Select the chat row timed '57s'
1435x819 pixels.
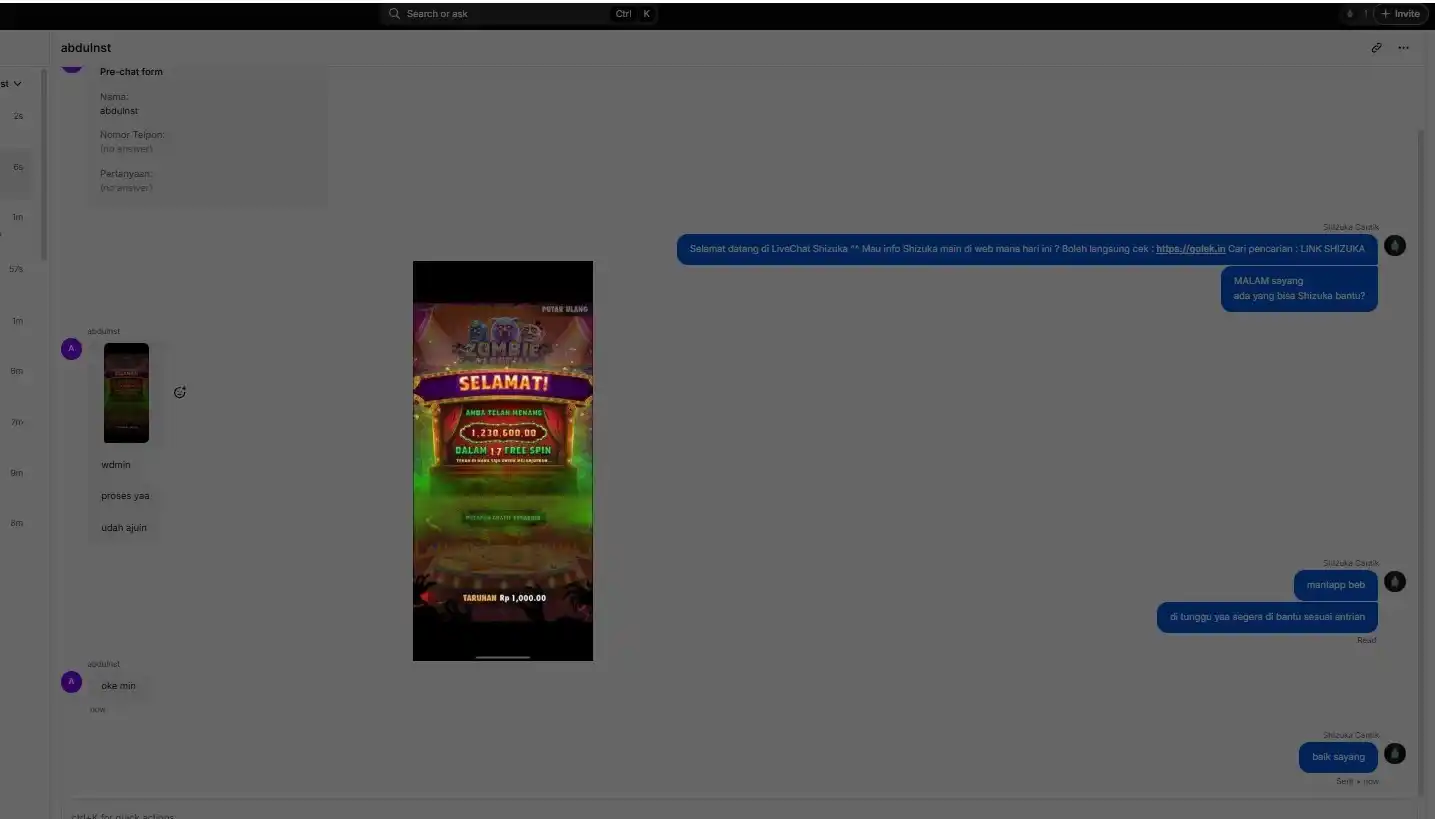tap(16, 269)
